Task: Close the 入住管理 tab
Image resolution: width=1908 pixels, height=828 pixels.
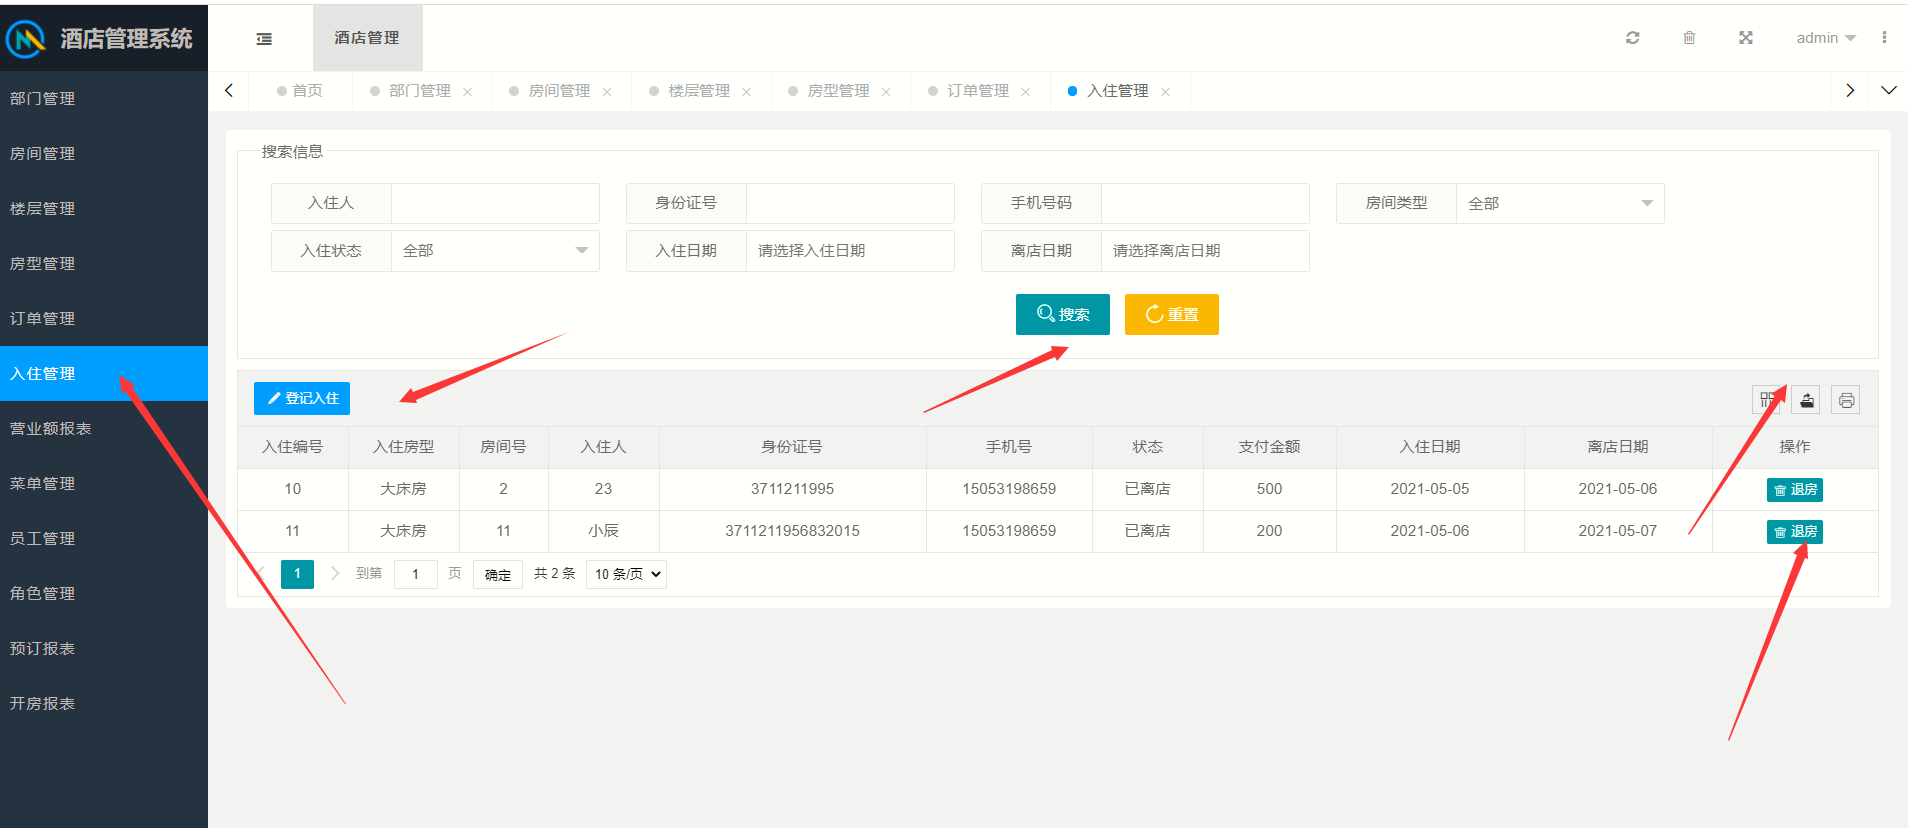Action: [1165, 92]
